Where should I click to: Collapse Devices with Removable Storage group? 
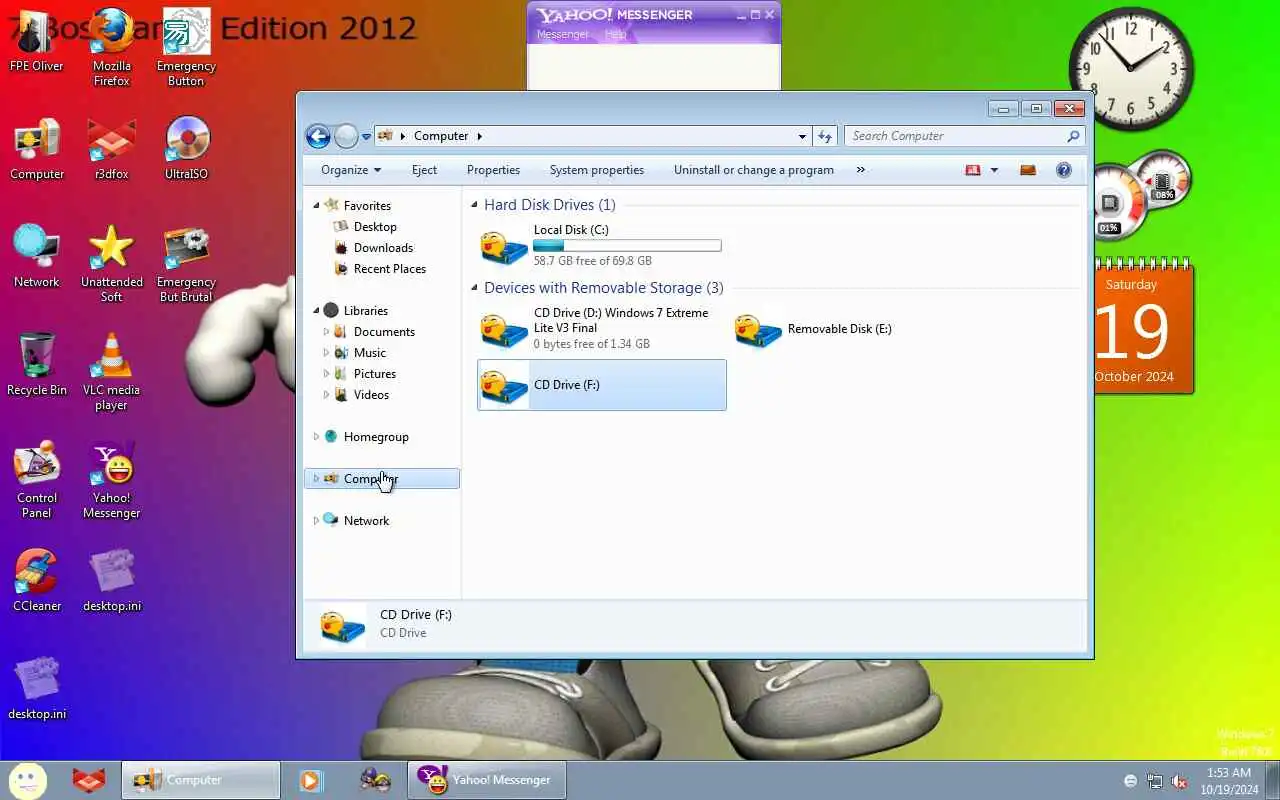[475, 288]
